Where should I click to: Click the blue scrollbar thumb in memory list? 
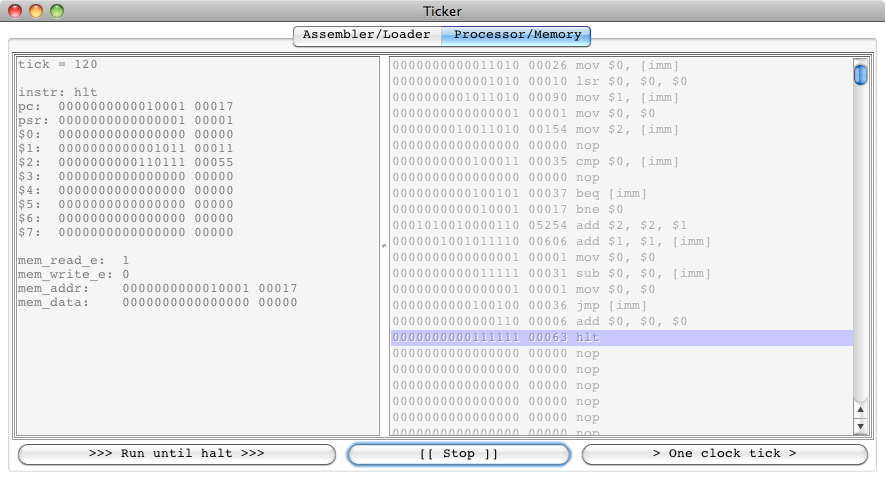click(860, 76)
